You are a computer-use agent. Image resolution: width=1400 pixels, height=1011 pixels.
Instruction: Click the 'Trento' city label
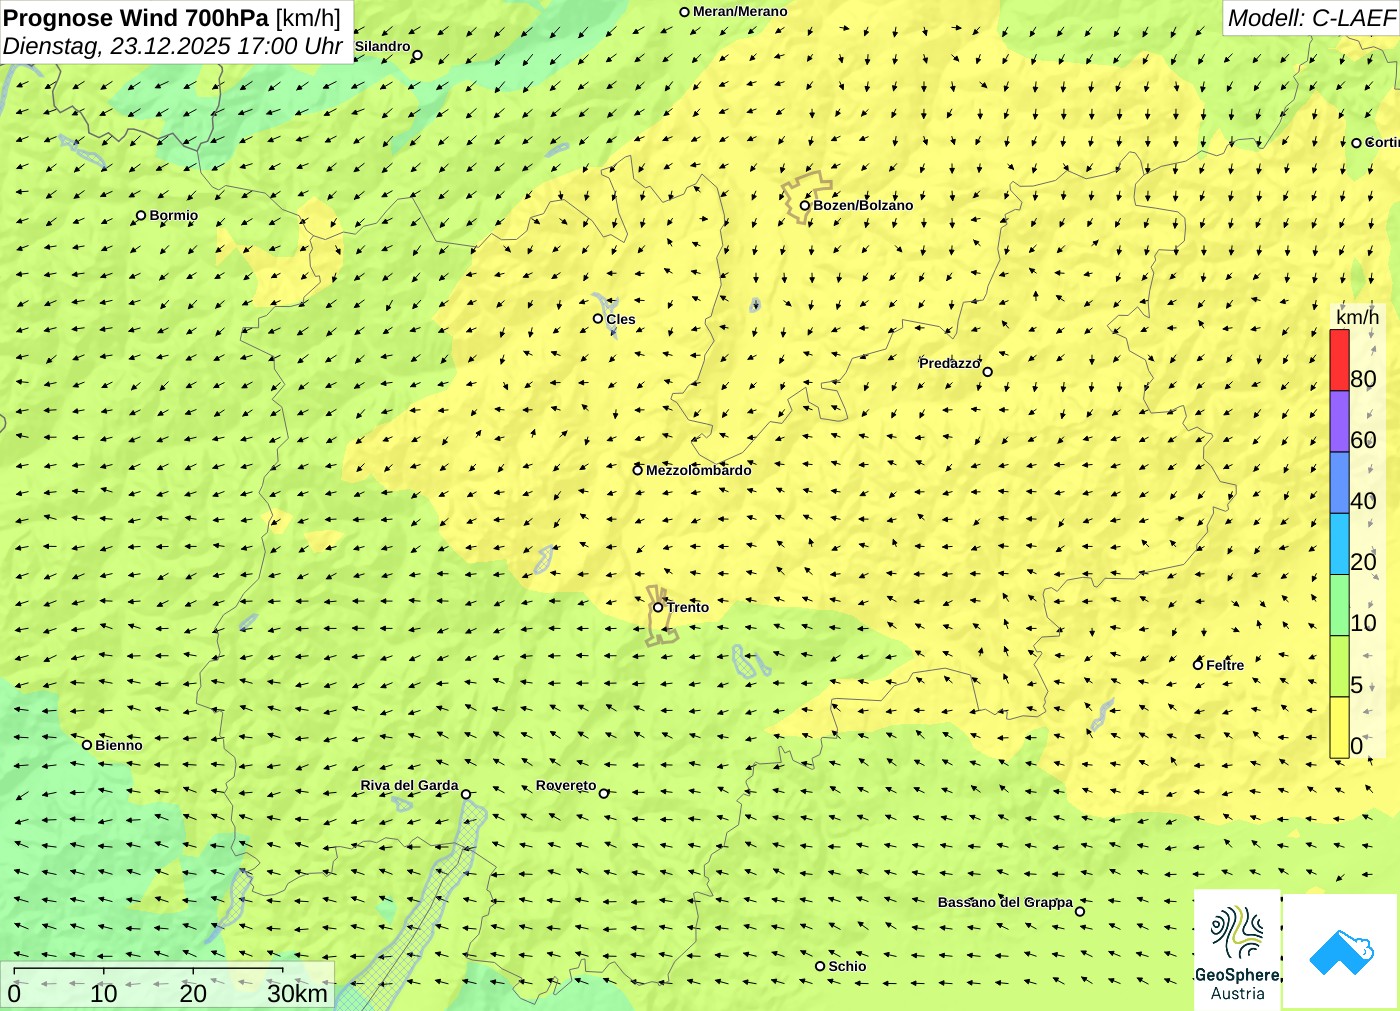pos(688,607)
